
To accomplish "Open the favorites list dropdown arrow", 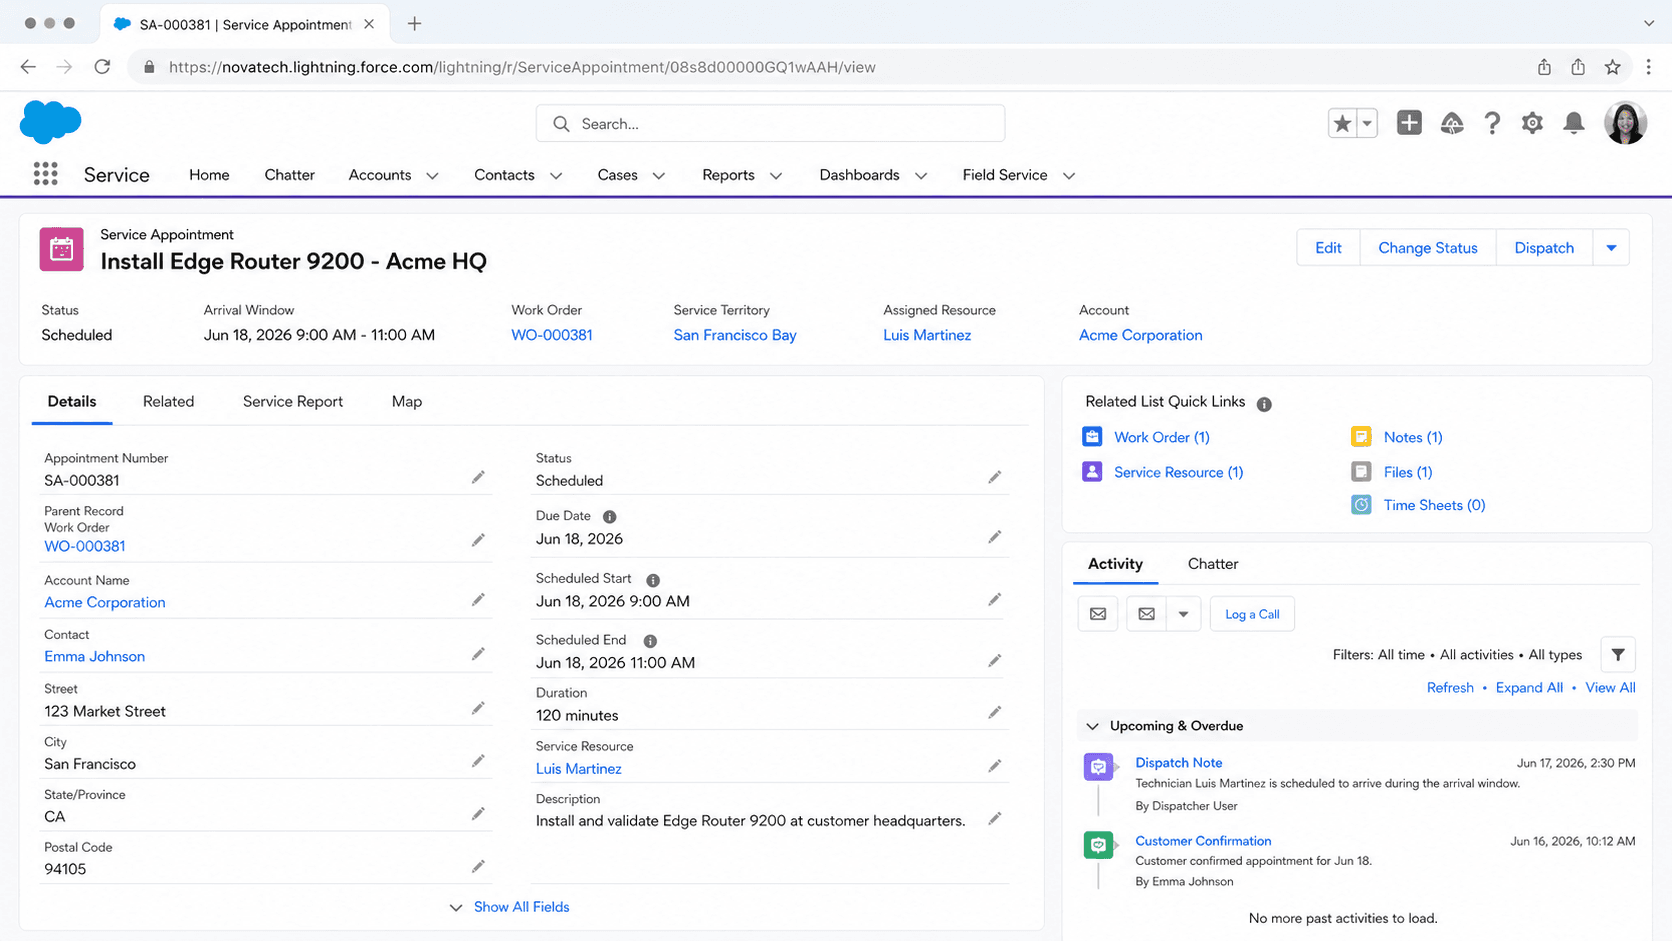I will 1366,123.
